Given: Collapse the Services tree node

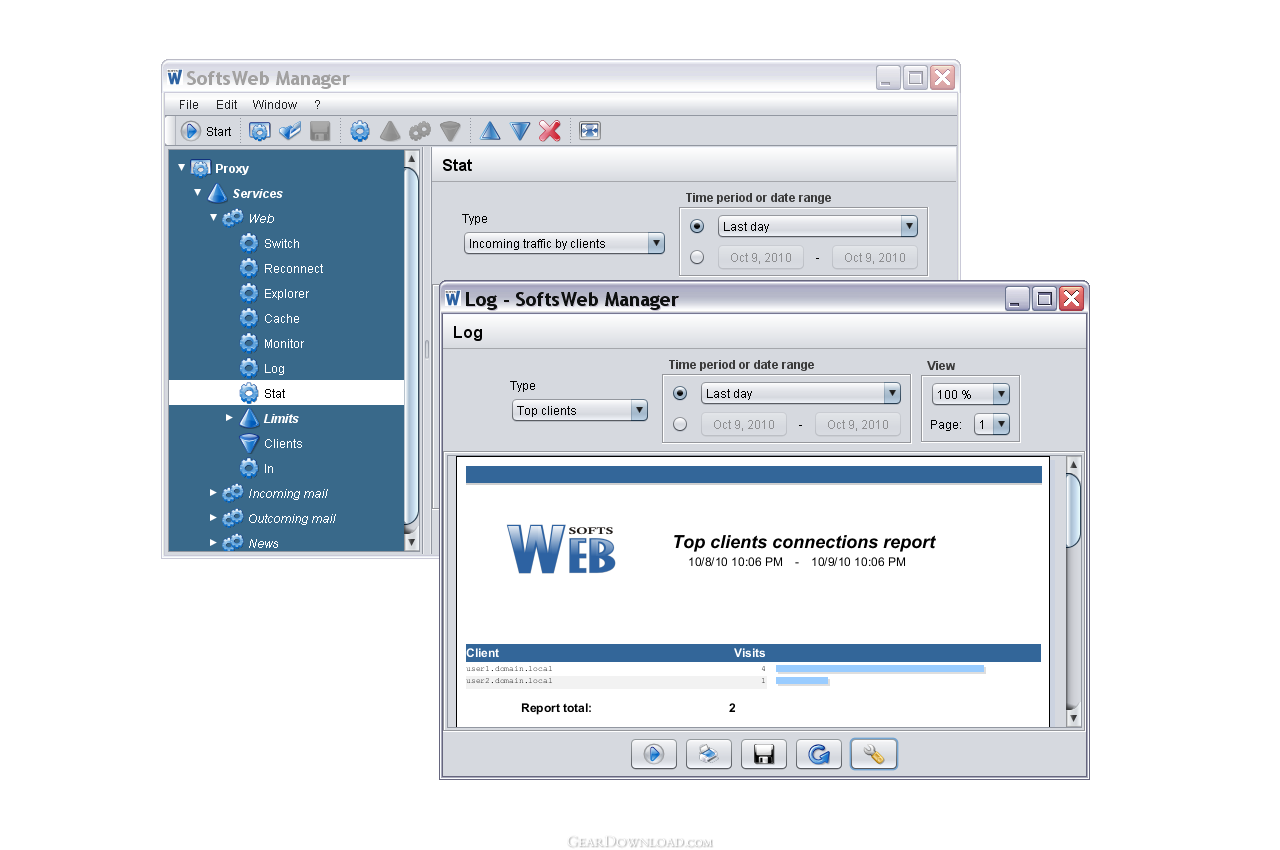Looking at the screenshot, I should pos(198,193).
